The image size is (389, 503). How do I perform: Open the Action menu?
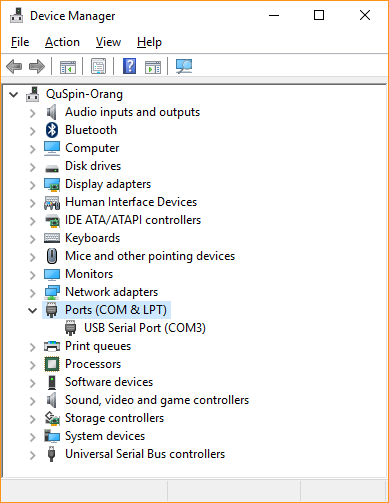pos(62,42)
